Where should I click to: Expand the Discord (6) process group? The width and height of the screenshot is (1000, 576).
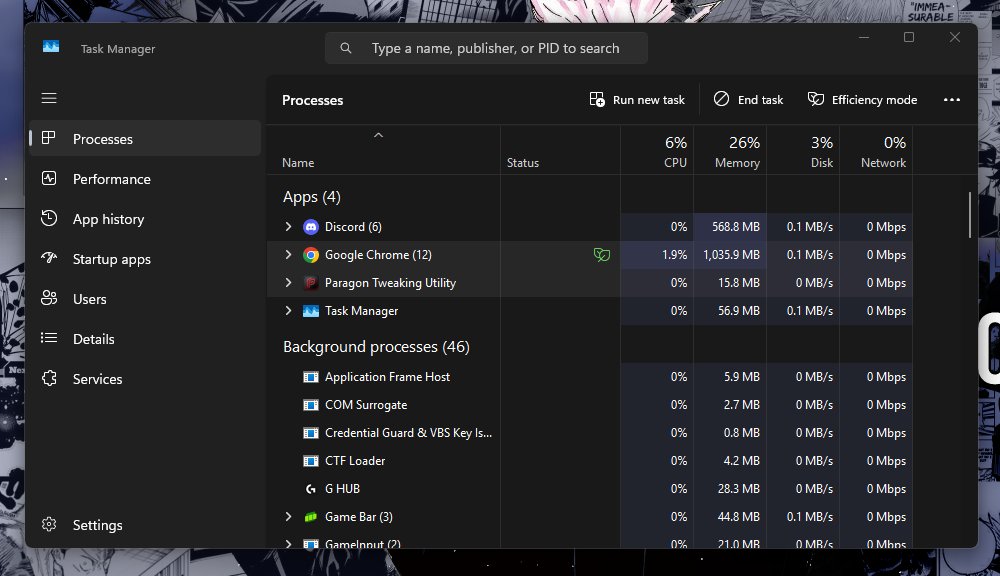click(288, 226)
